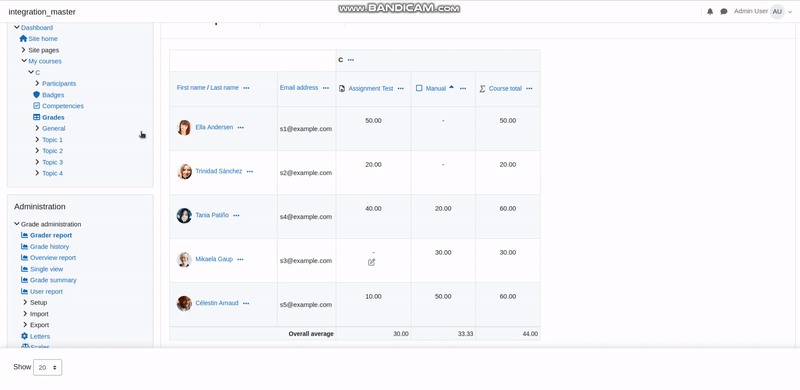Click the Badges shield icon

36,94
